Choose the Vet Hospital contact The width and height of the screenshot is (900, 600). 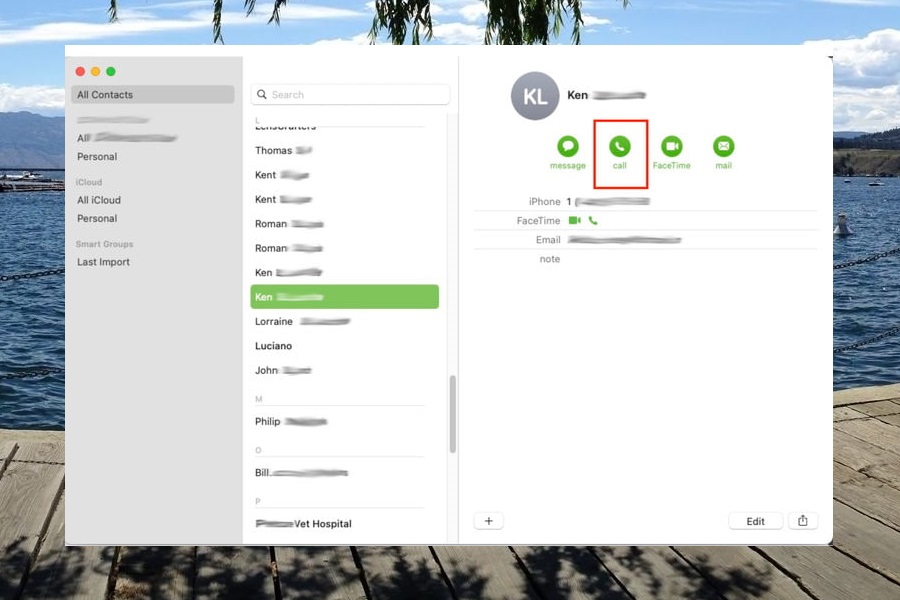click(304, 524)
